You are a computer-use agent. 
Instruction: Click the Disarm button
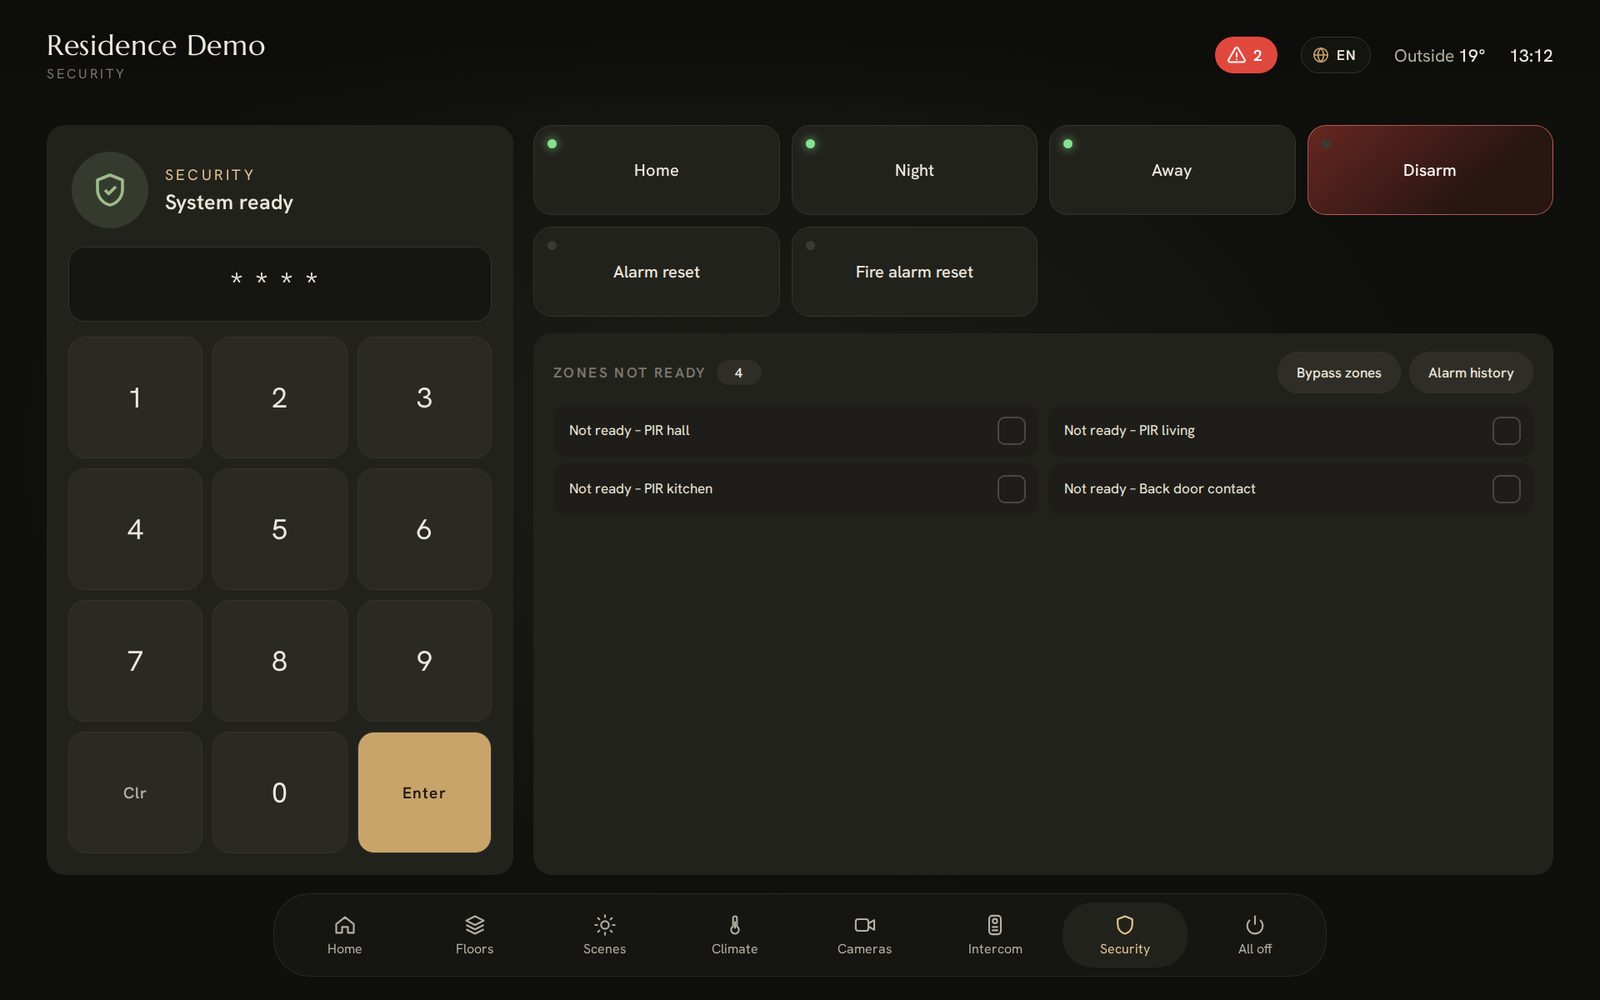click(x=1430, y=170)
